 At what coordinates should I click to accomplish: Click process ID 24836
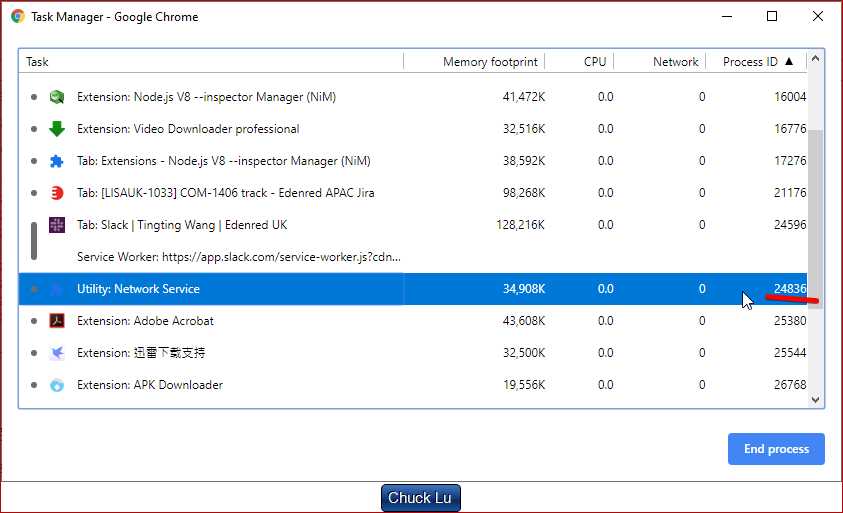(790, 289)
